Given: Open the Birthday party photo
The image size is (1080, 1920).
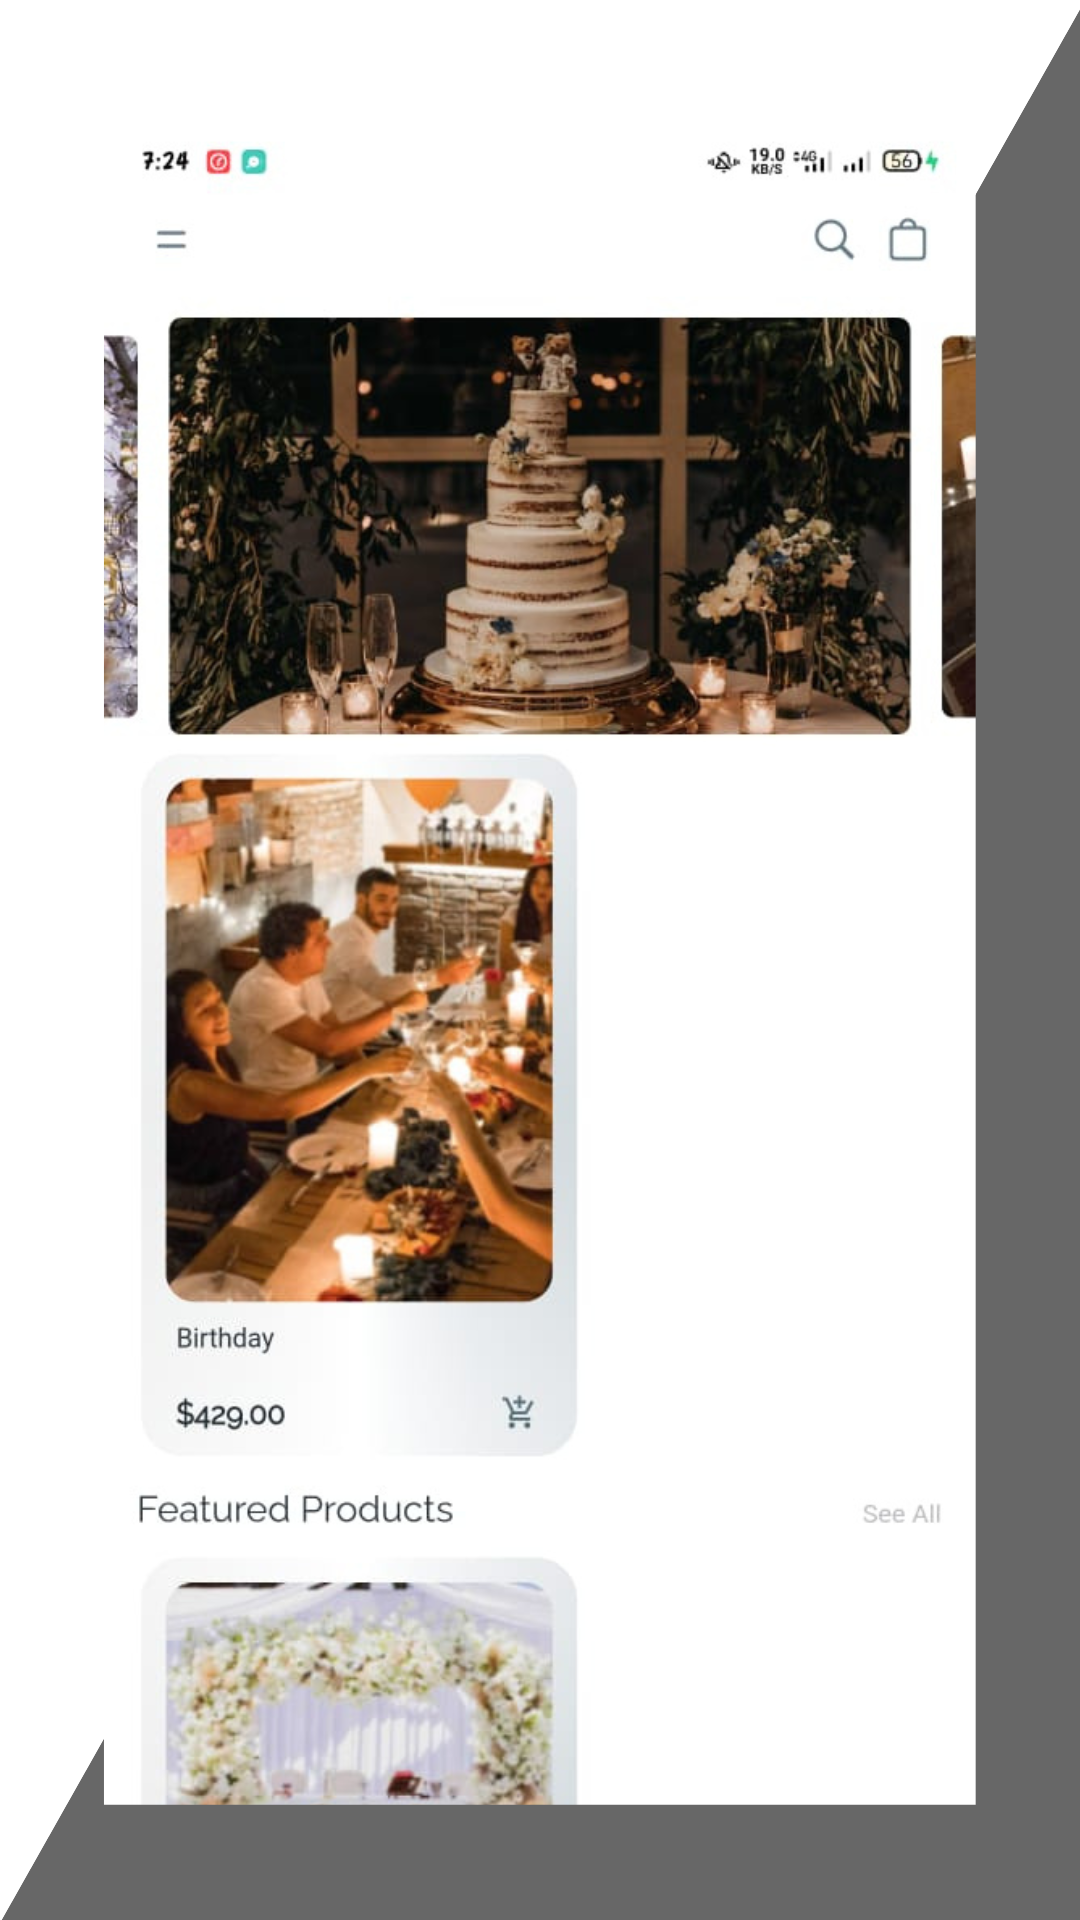Looking at the screenshot, I should [359, 1040].
